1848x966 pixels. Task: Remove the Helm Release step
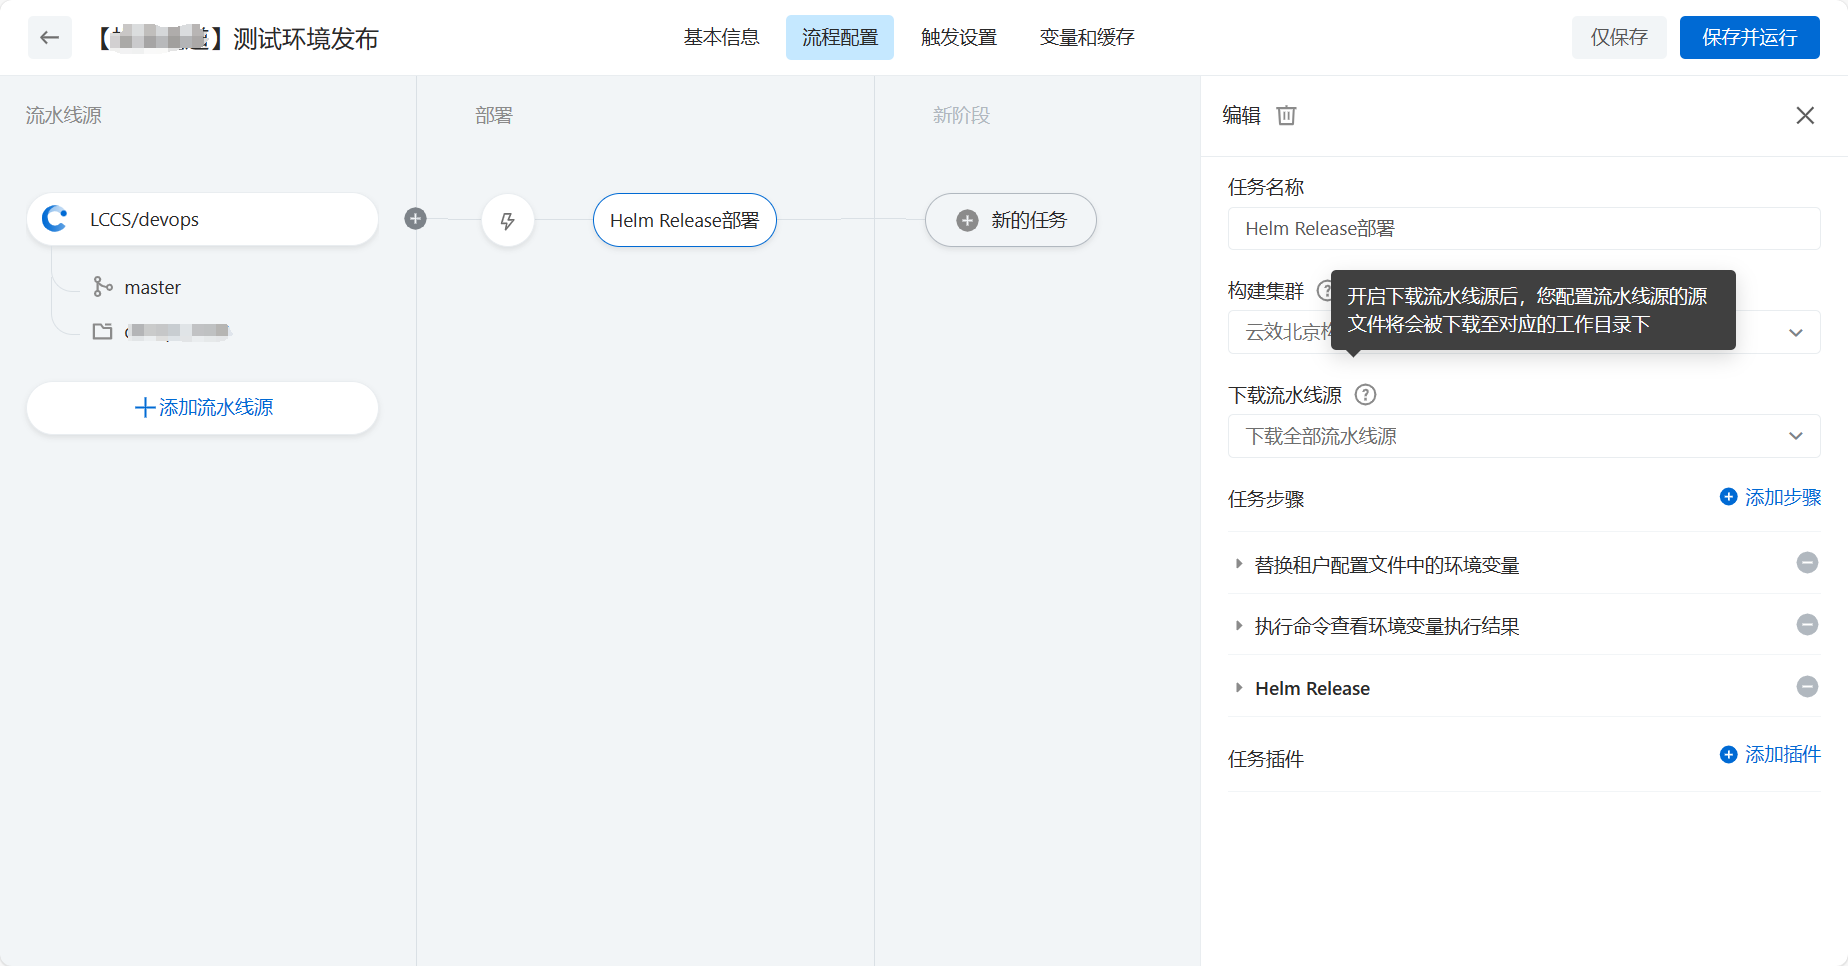click(x=1807, y=687)
